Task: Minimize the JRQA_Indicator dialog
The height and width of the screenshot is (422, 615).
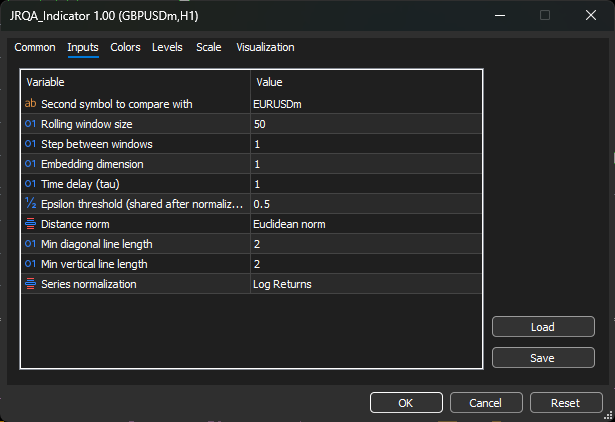Action: pos(500,15)
